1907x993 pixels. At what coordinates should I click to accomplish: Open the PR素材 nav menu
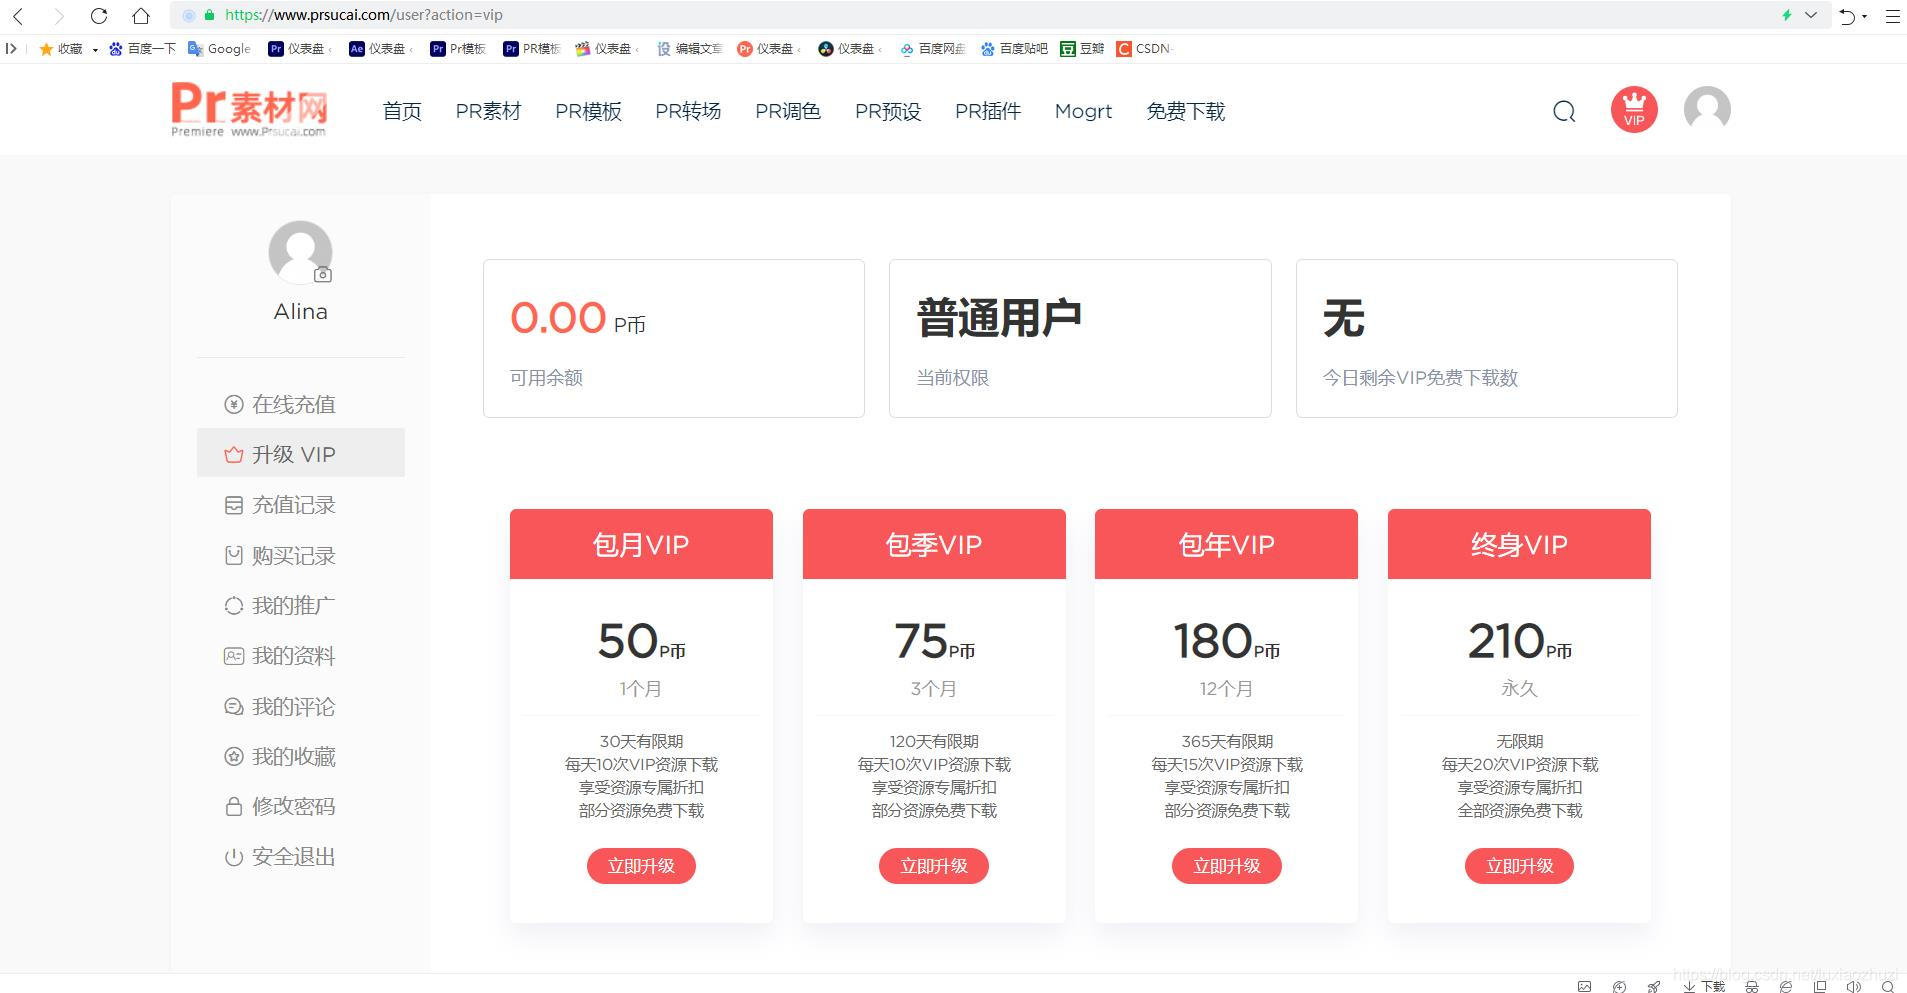click(x=488, y=111)
